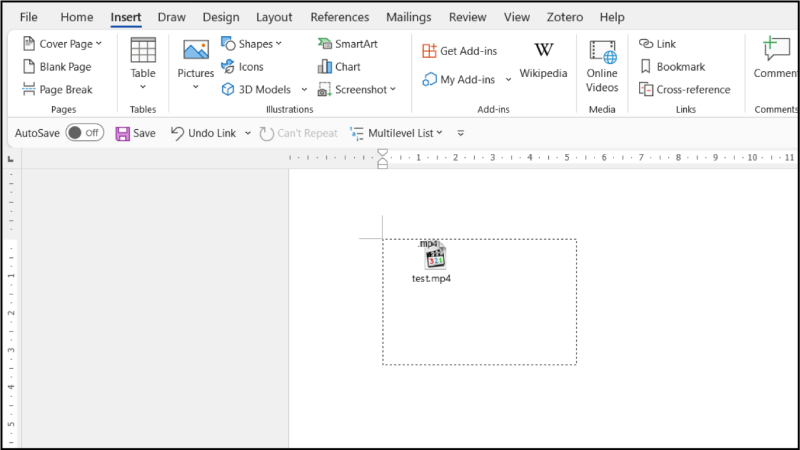Click the Wikipedia add-in icon
Screen dimensions: 800x450
(x=543, y=51)
